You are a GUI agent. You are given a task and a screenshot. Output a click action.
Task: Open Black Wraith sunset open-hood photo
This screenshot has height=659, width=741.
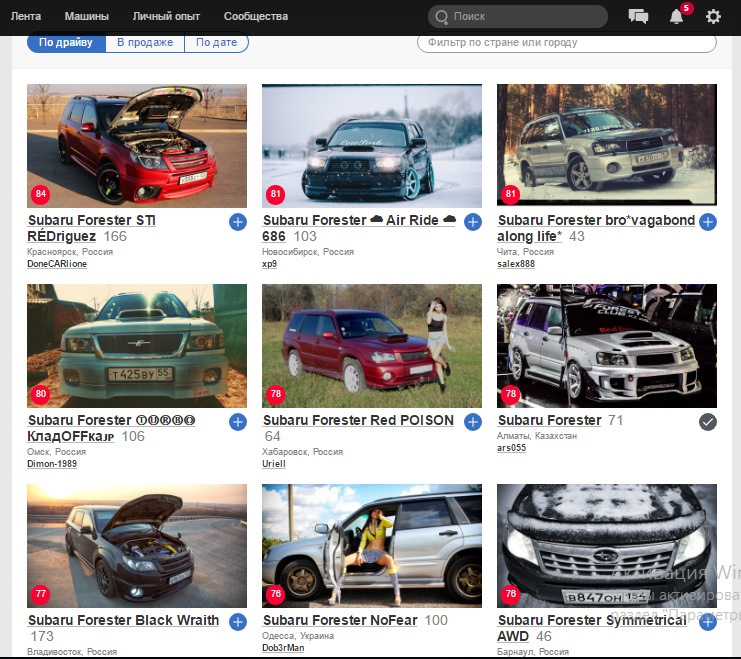click(137, 546)
